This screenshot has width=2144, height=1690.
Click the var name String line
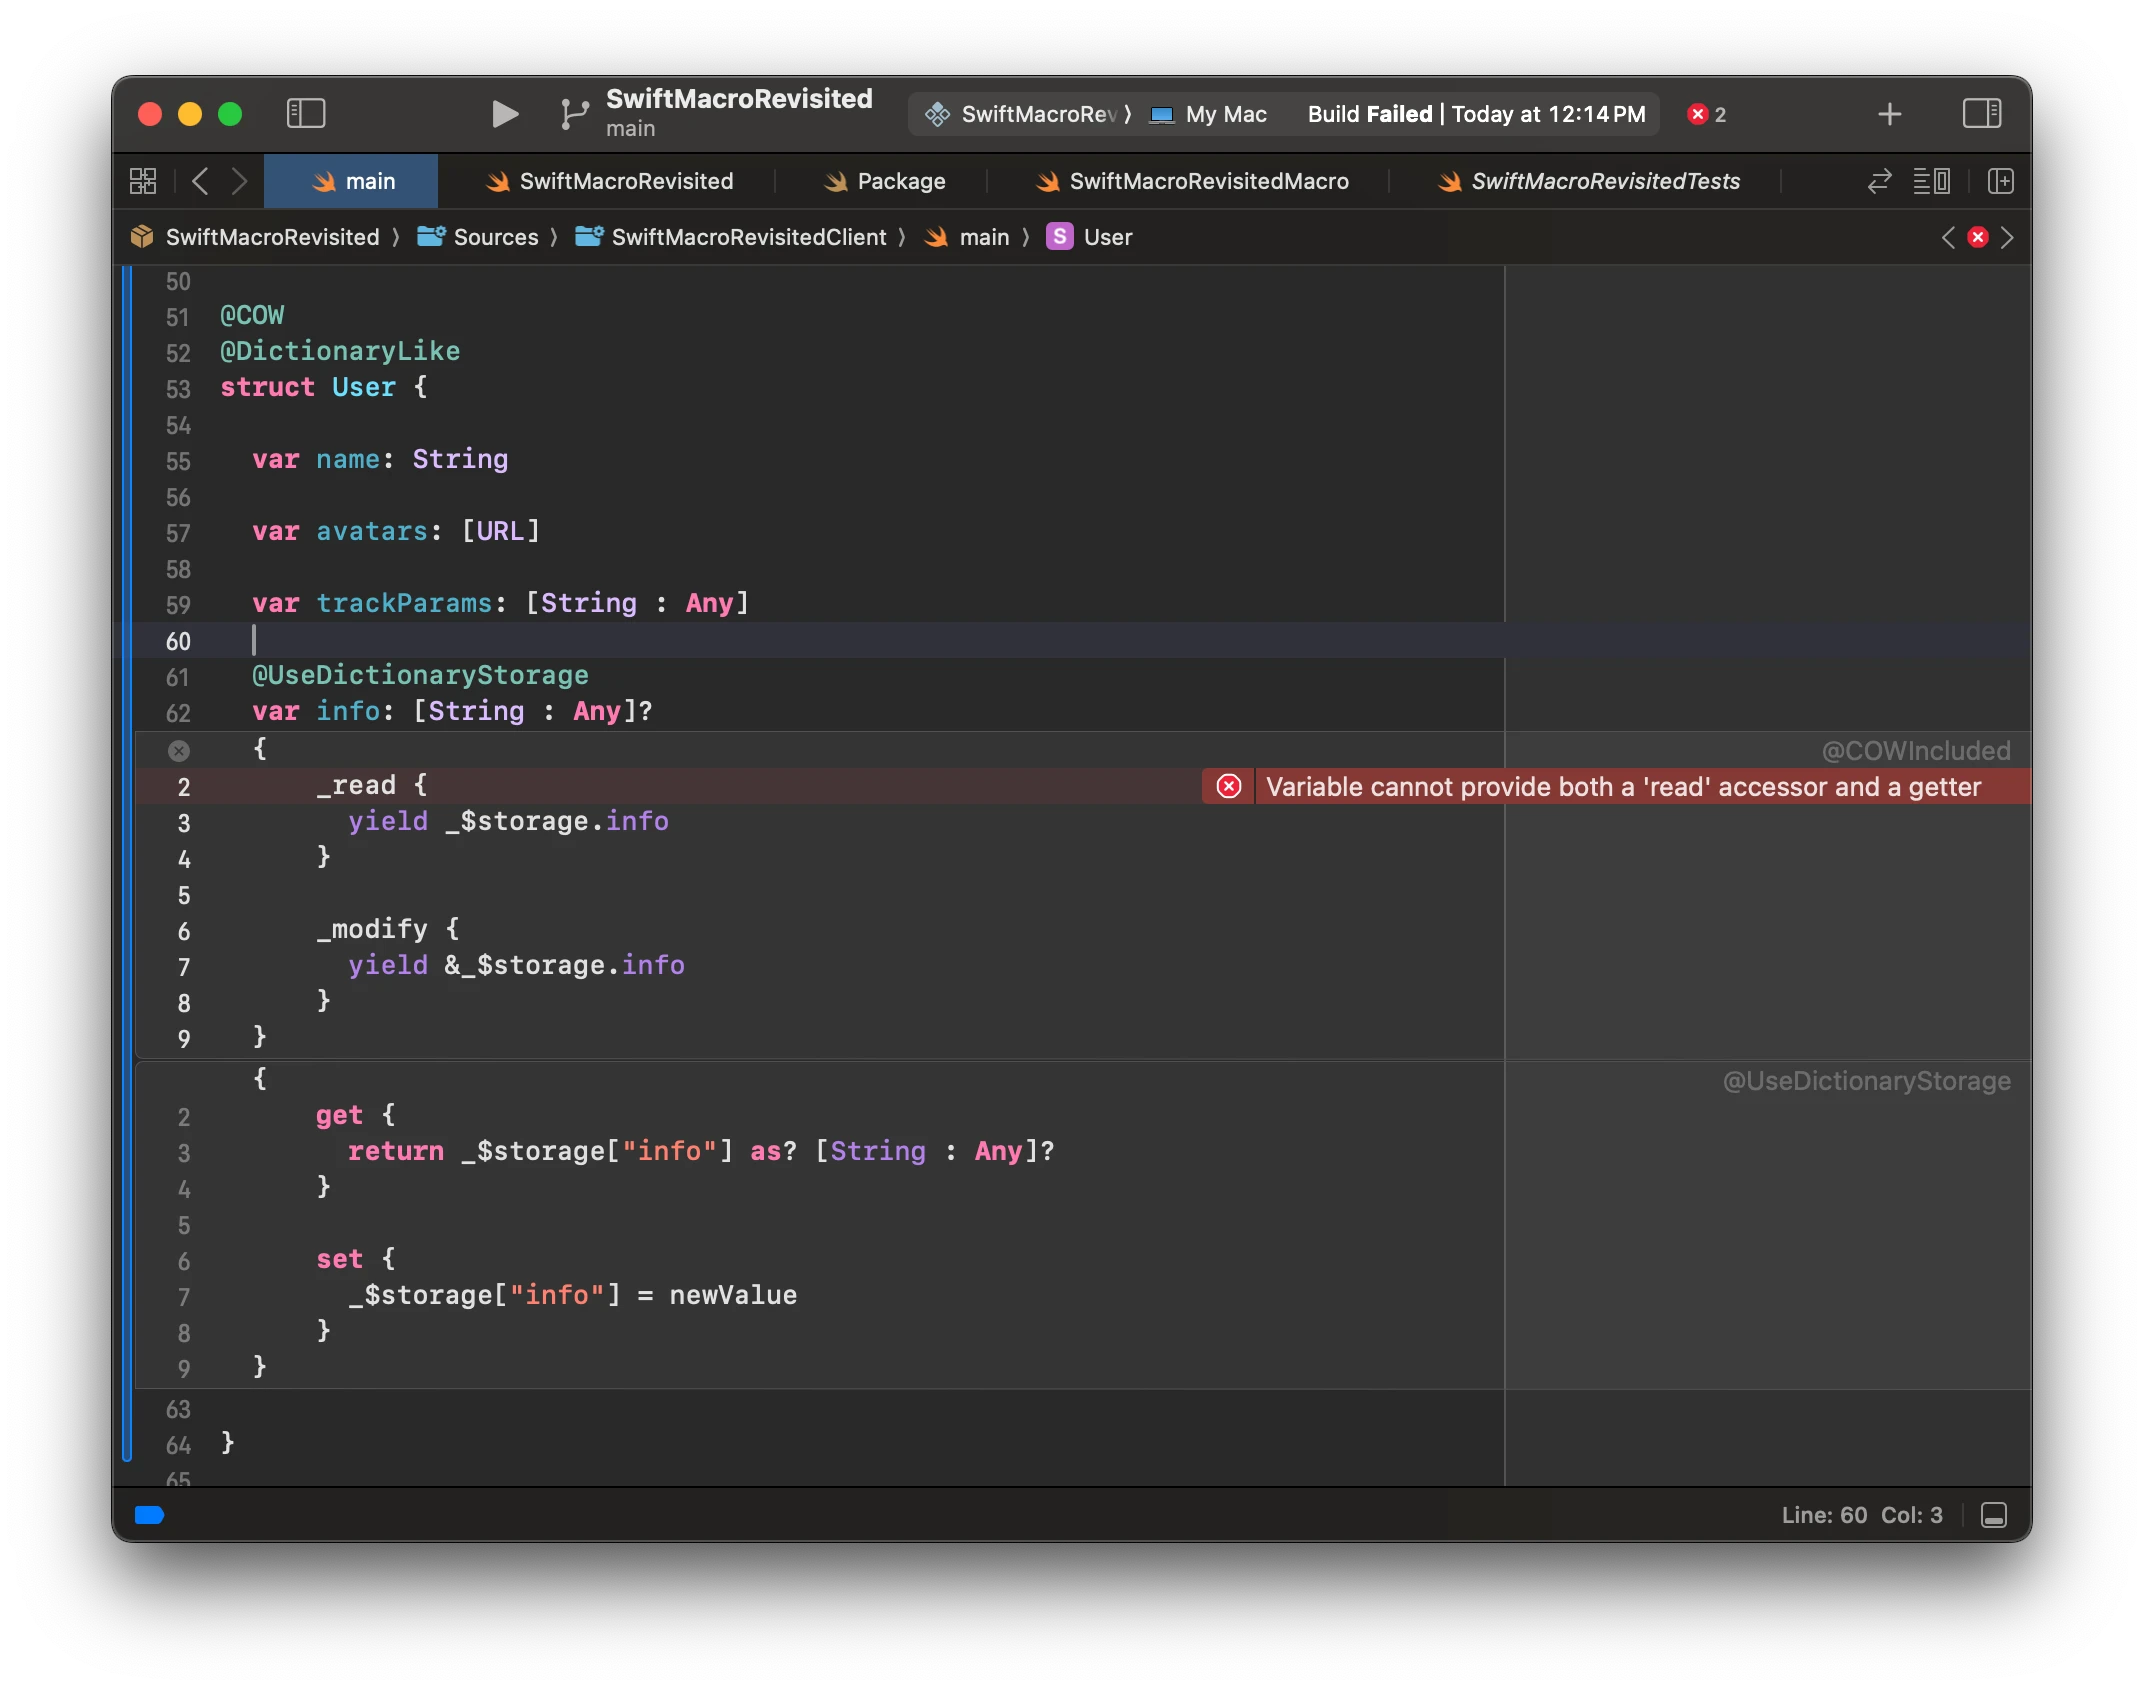(380, 459)
